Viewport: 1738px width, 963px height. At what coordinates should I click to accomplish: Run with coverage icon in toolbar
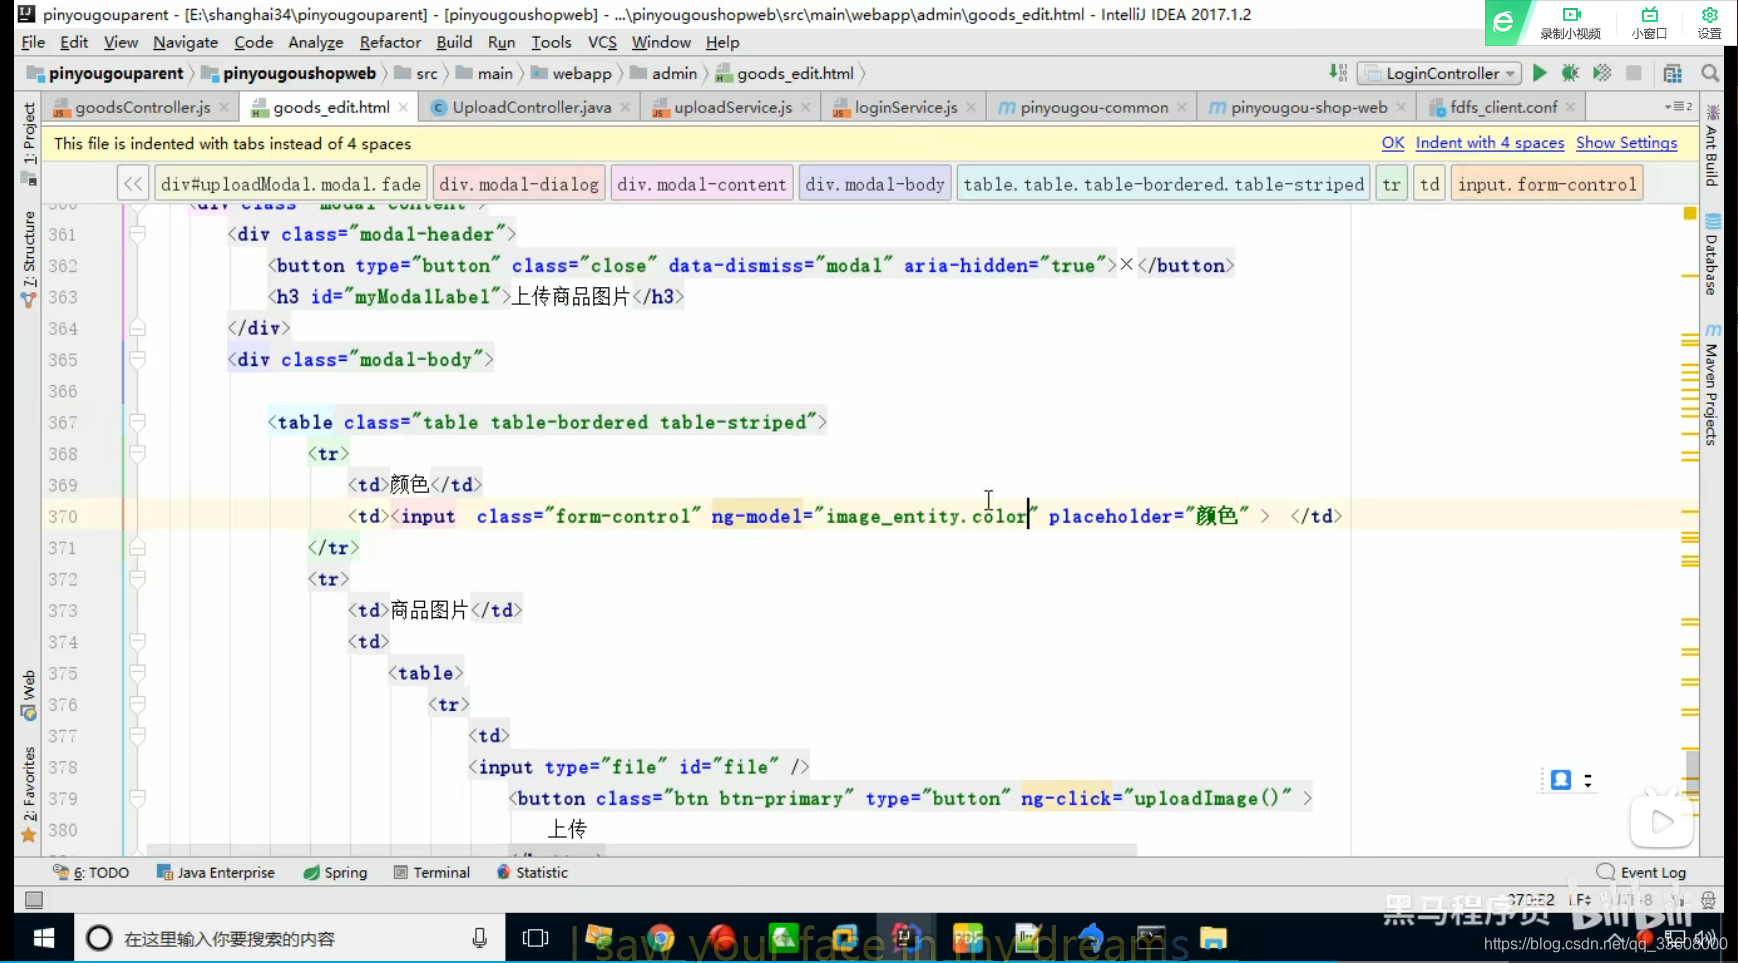[1602, 73]
